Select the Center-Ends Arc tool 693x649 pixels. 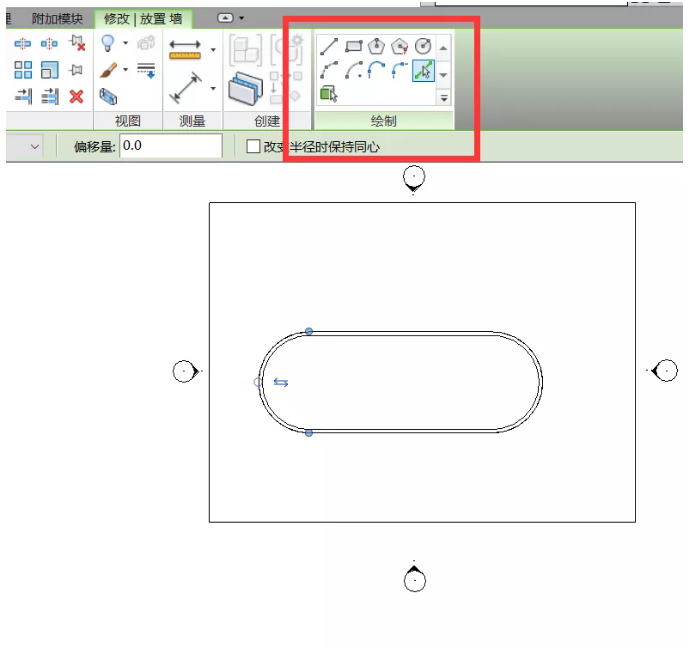[354, 71]
